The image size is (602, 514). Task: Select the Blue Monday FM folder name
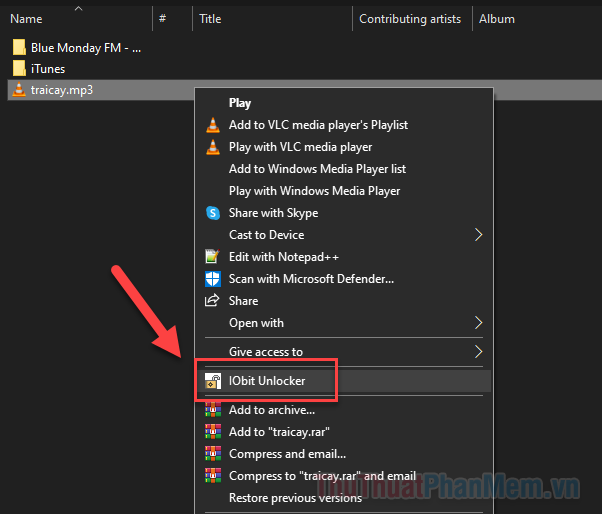coord(86,48)
